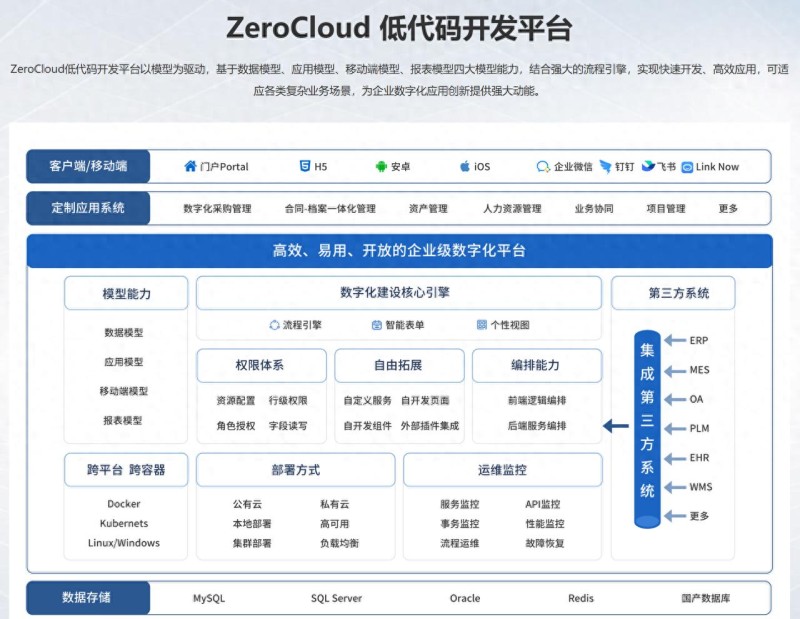Click the iOS Apple logo icon
The width and height of the screenshot is (800, 619).
465,166
